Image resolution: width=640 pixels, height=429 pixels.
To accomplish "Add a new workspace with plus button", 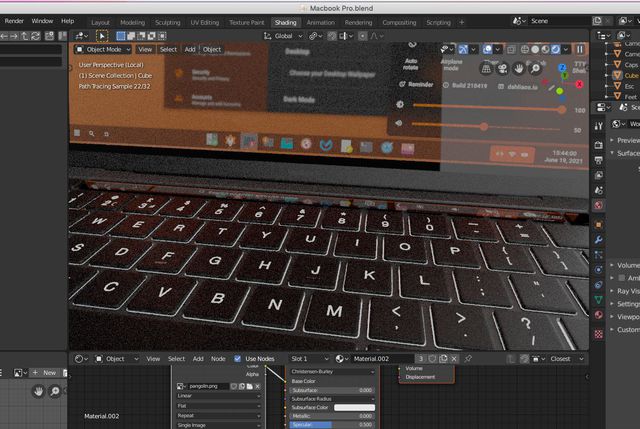I will tap(462, 22).
